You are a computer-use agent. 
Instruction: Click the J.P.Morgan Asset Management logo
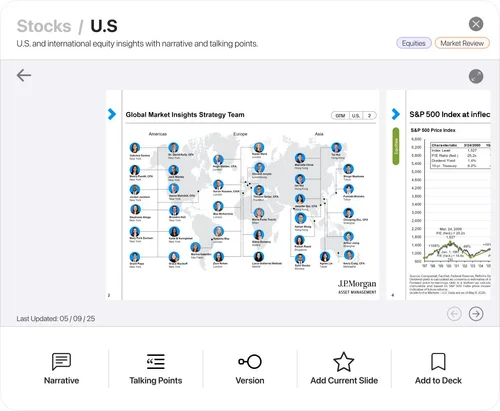[357, 287]
